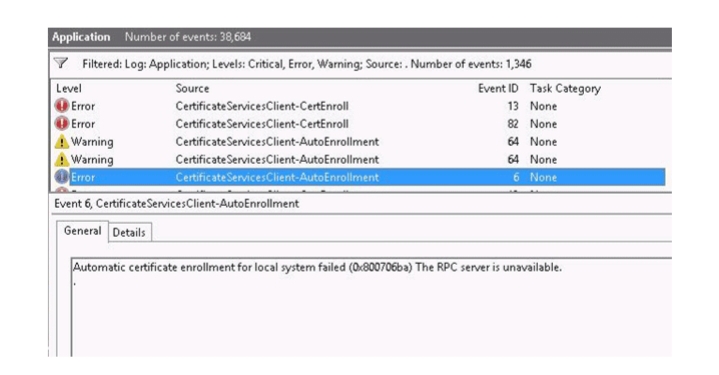The width and height of the screenshot is (719, 375).
Task: Sort by Task Category column header
Action: coord(565,89)
